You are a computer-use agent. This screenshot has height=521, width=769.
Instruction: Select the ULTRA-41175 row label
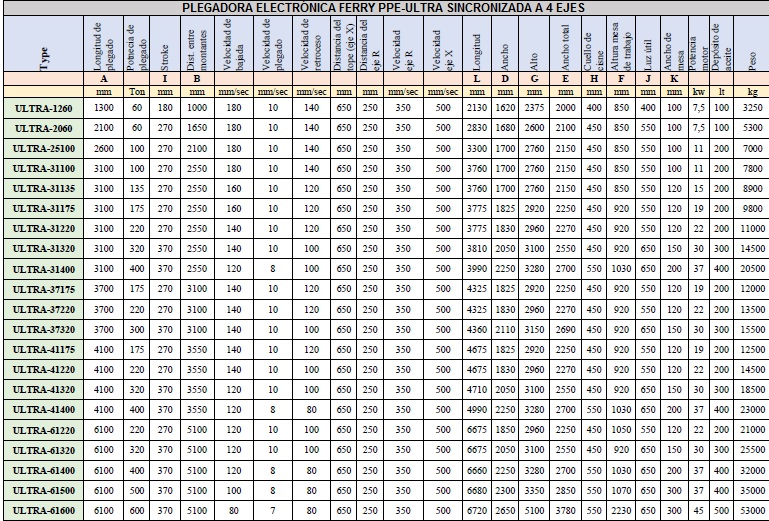pyautogui.click(x=43, y=350)
